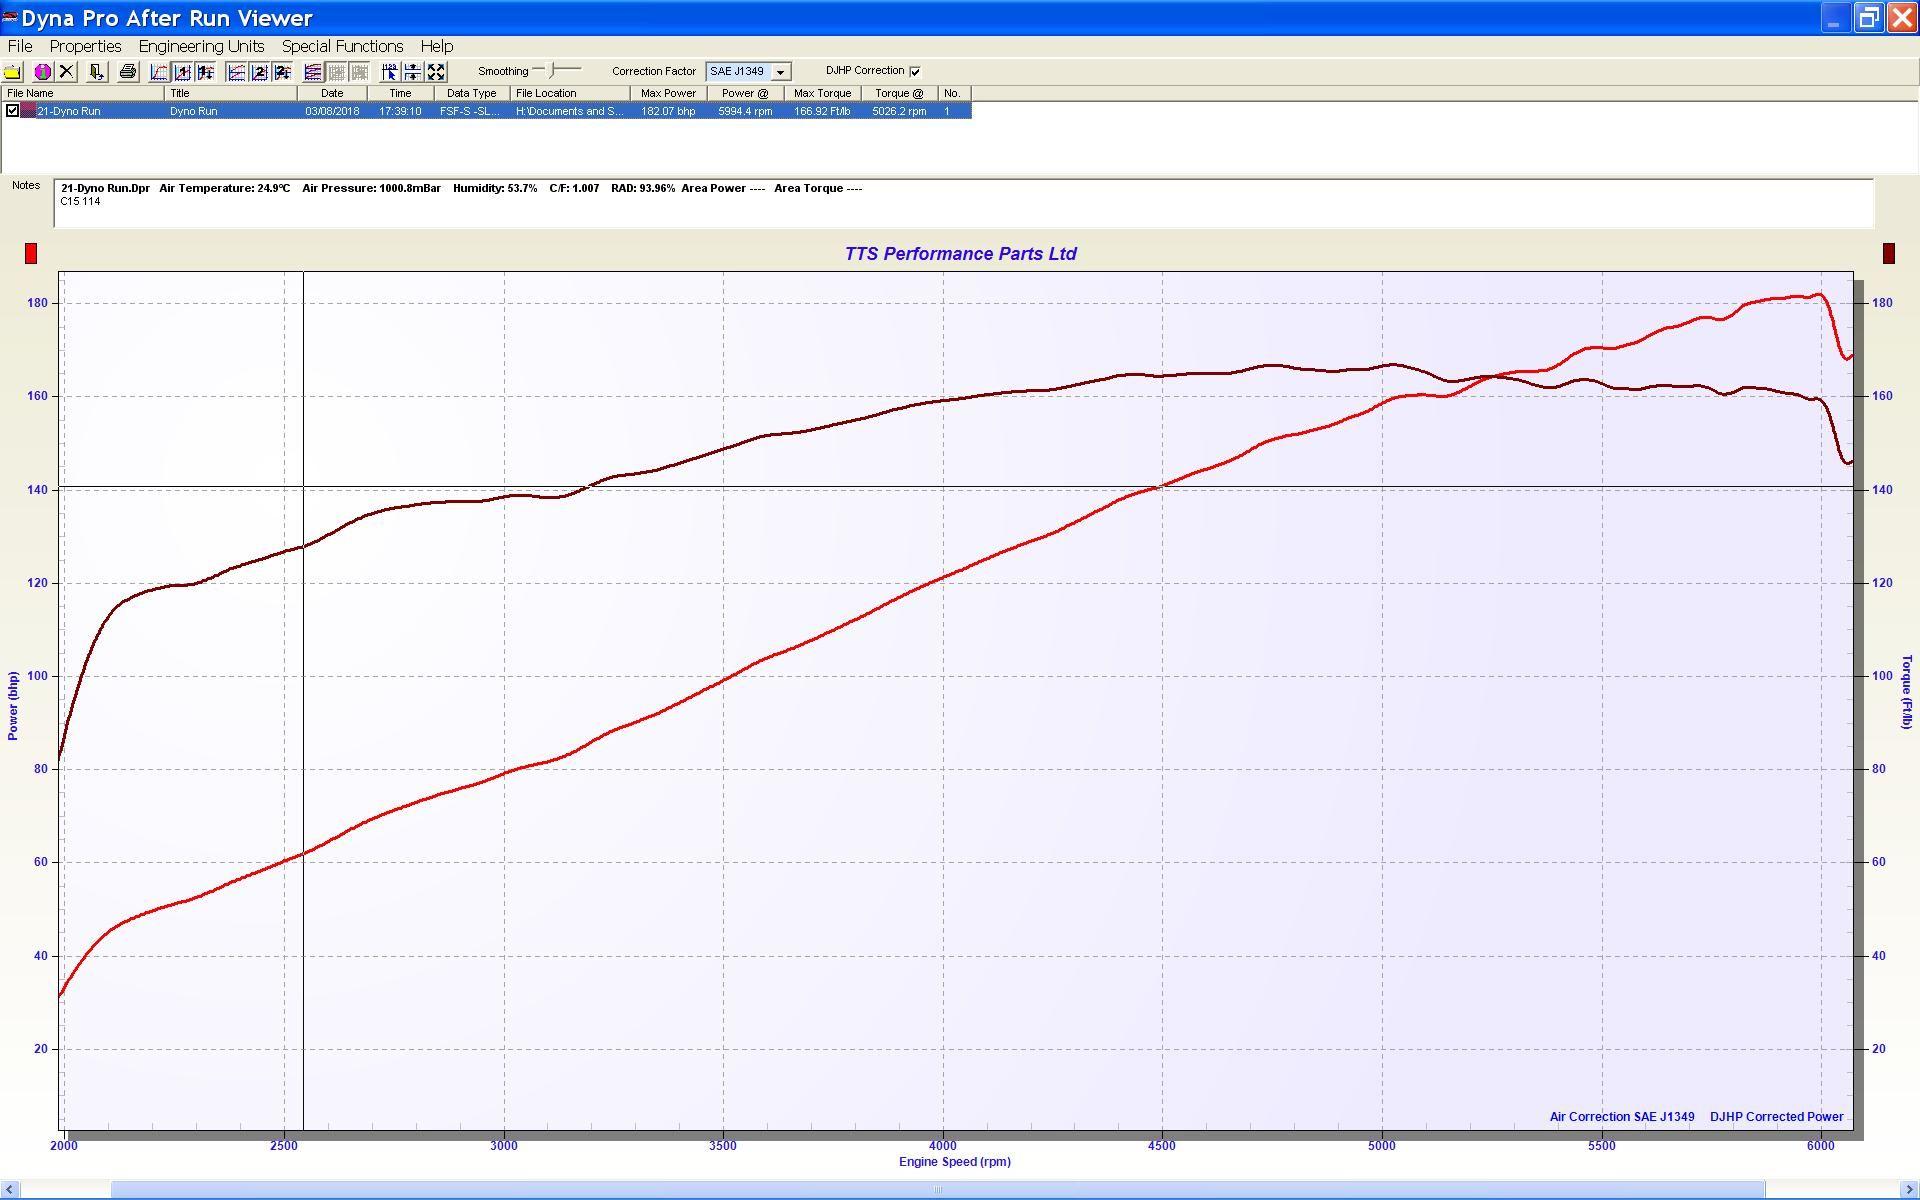Image resolution: width=1920 pixels, height=1200 pixels.
Task: Click the black X remove icon
Action: pyautogui.click(x=66, y=72)
